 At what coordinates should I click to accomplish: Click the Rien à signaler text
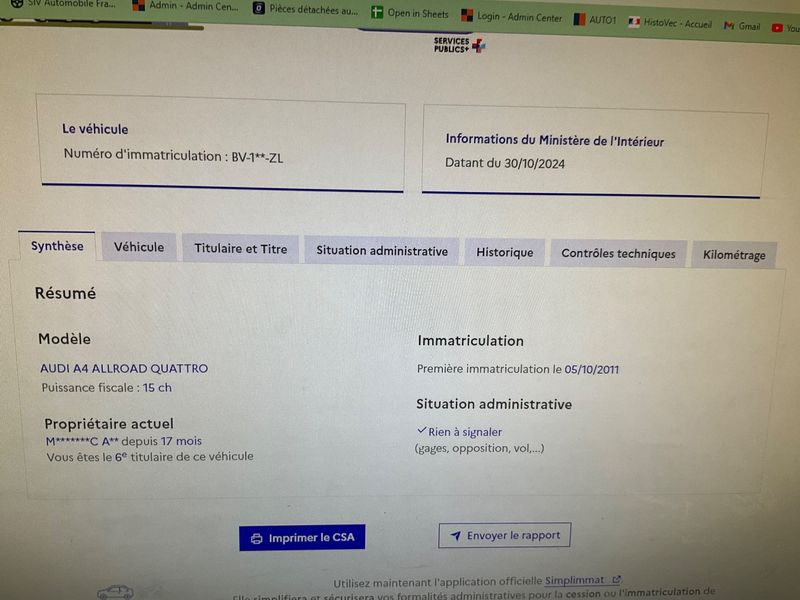(x=465, y=432)
